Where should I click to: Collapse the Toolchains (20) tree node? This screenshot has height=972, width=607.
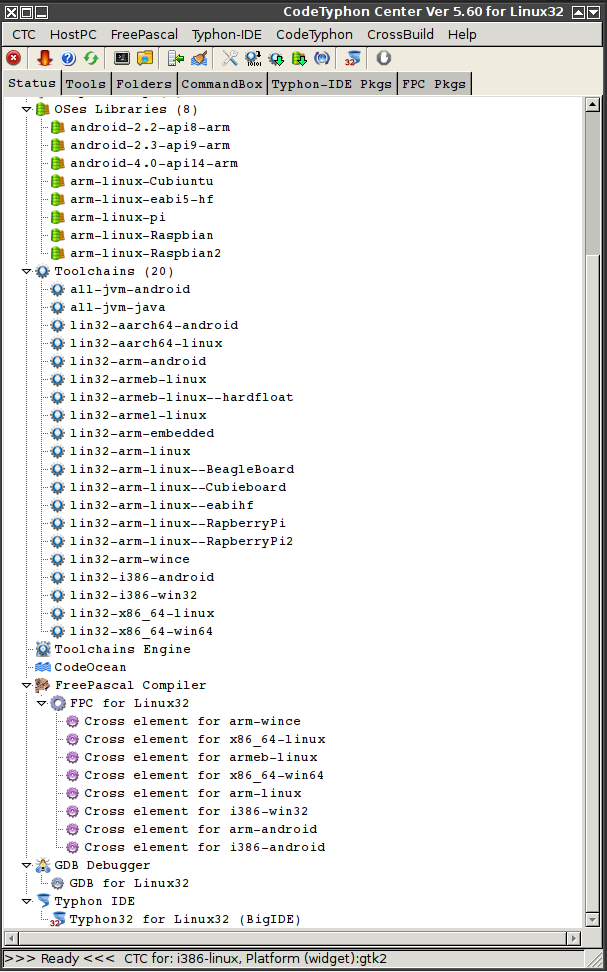[27, 272]
